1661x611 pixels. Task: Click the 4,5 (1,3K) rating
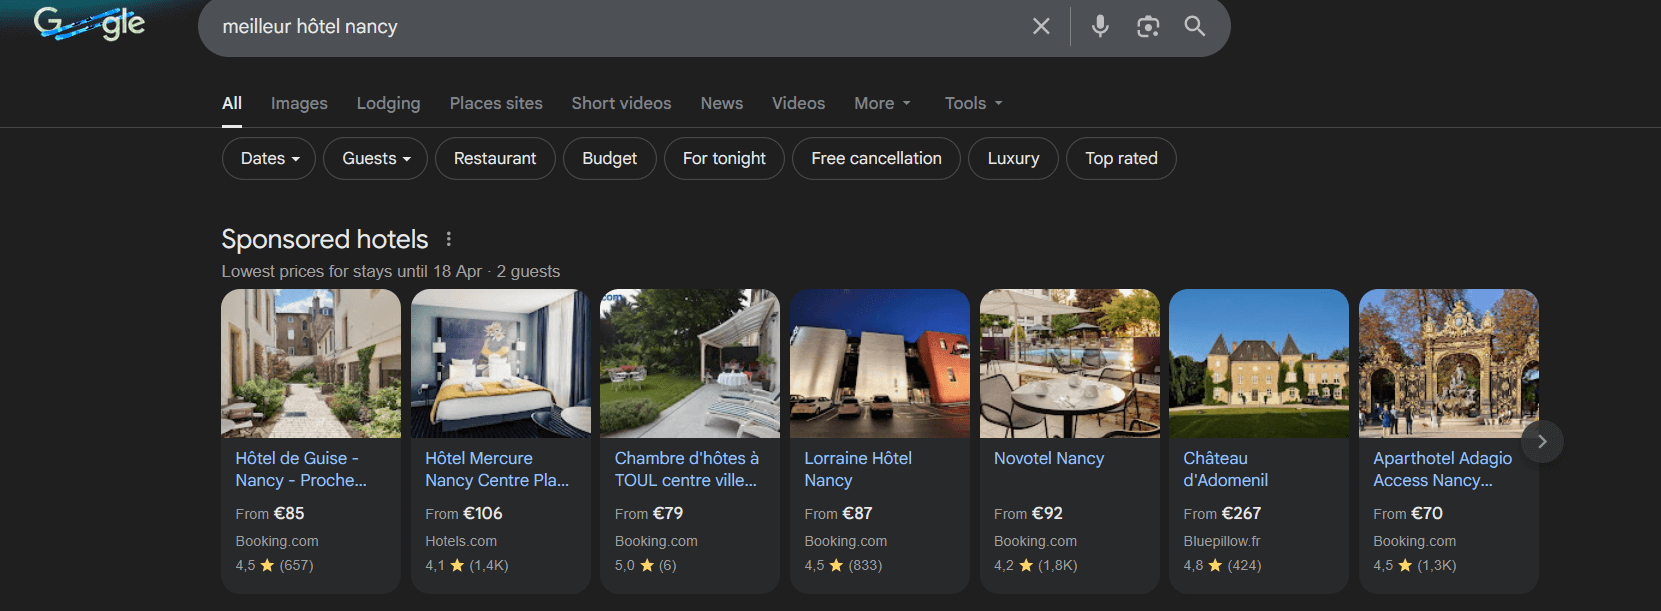(1415, 565)
